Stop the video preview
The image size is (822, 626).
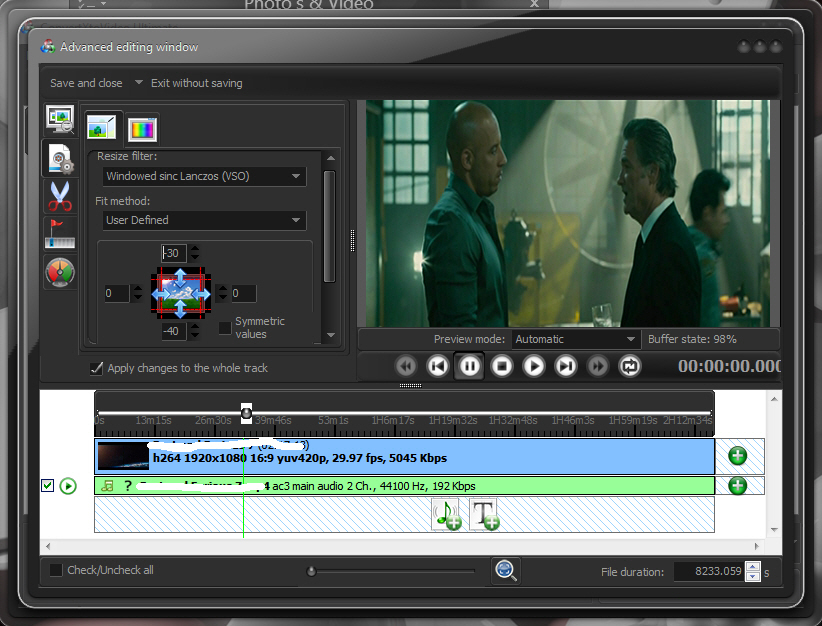[x=502, y=366]
